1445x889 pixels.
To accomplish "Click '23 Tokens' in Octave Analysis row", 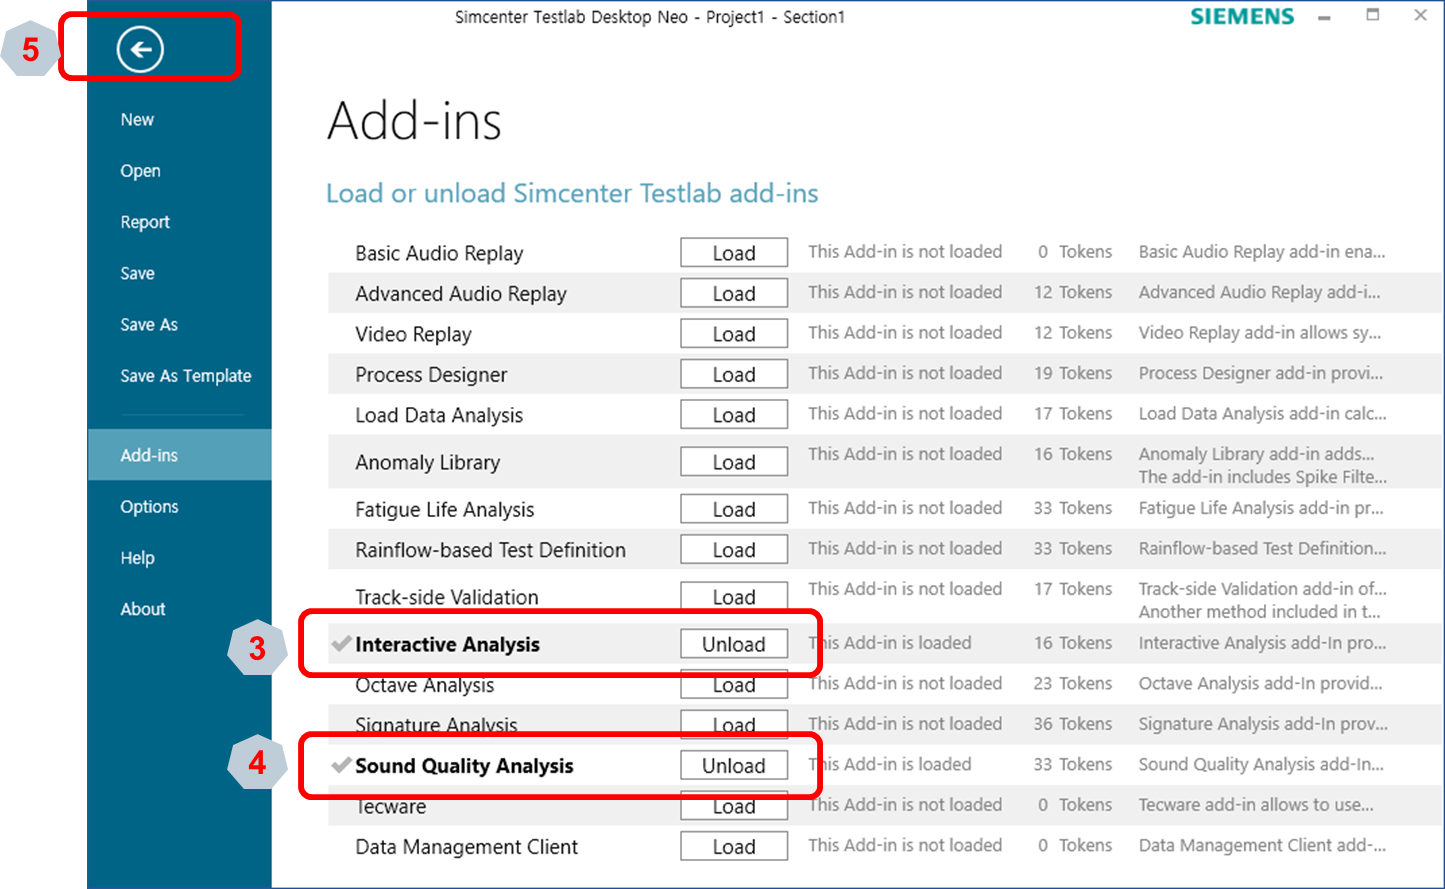I will coord(1073,683).
